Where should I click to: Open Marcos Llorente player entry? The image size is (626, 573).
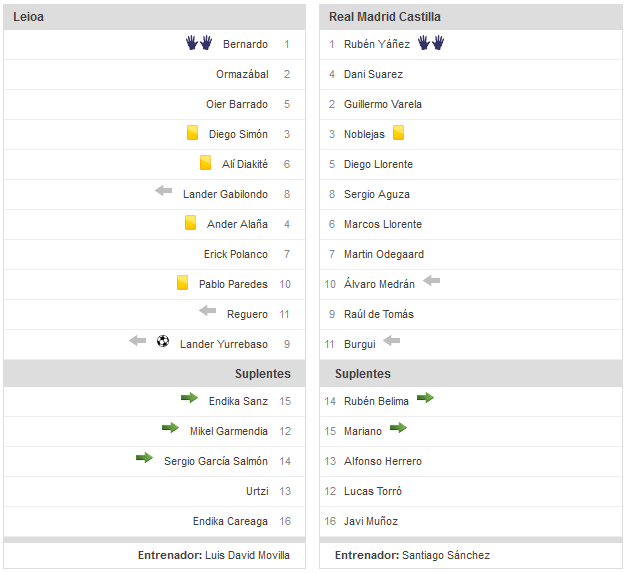382,224
